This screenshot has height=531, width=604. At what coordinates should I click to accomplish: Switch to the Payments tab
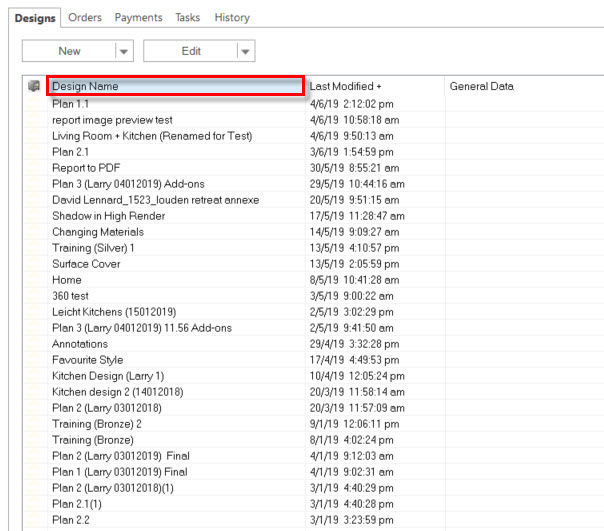(x=138, y=17)
